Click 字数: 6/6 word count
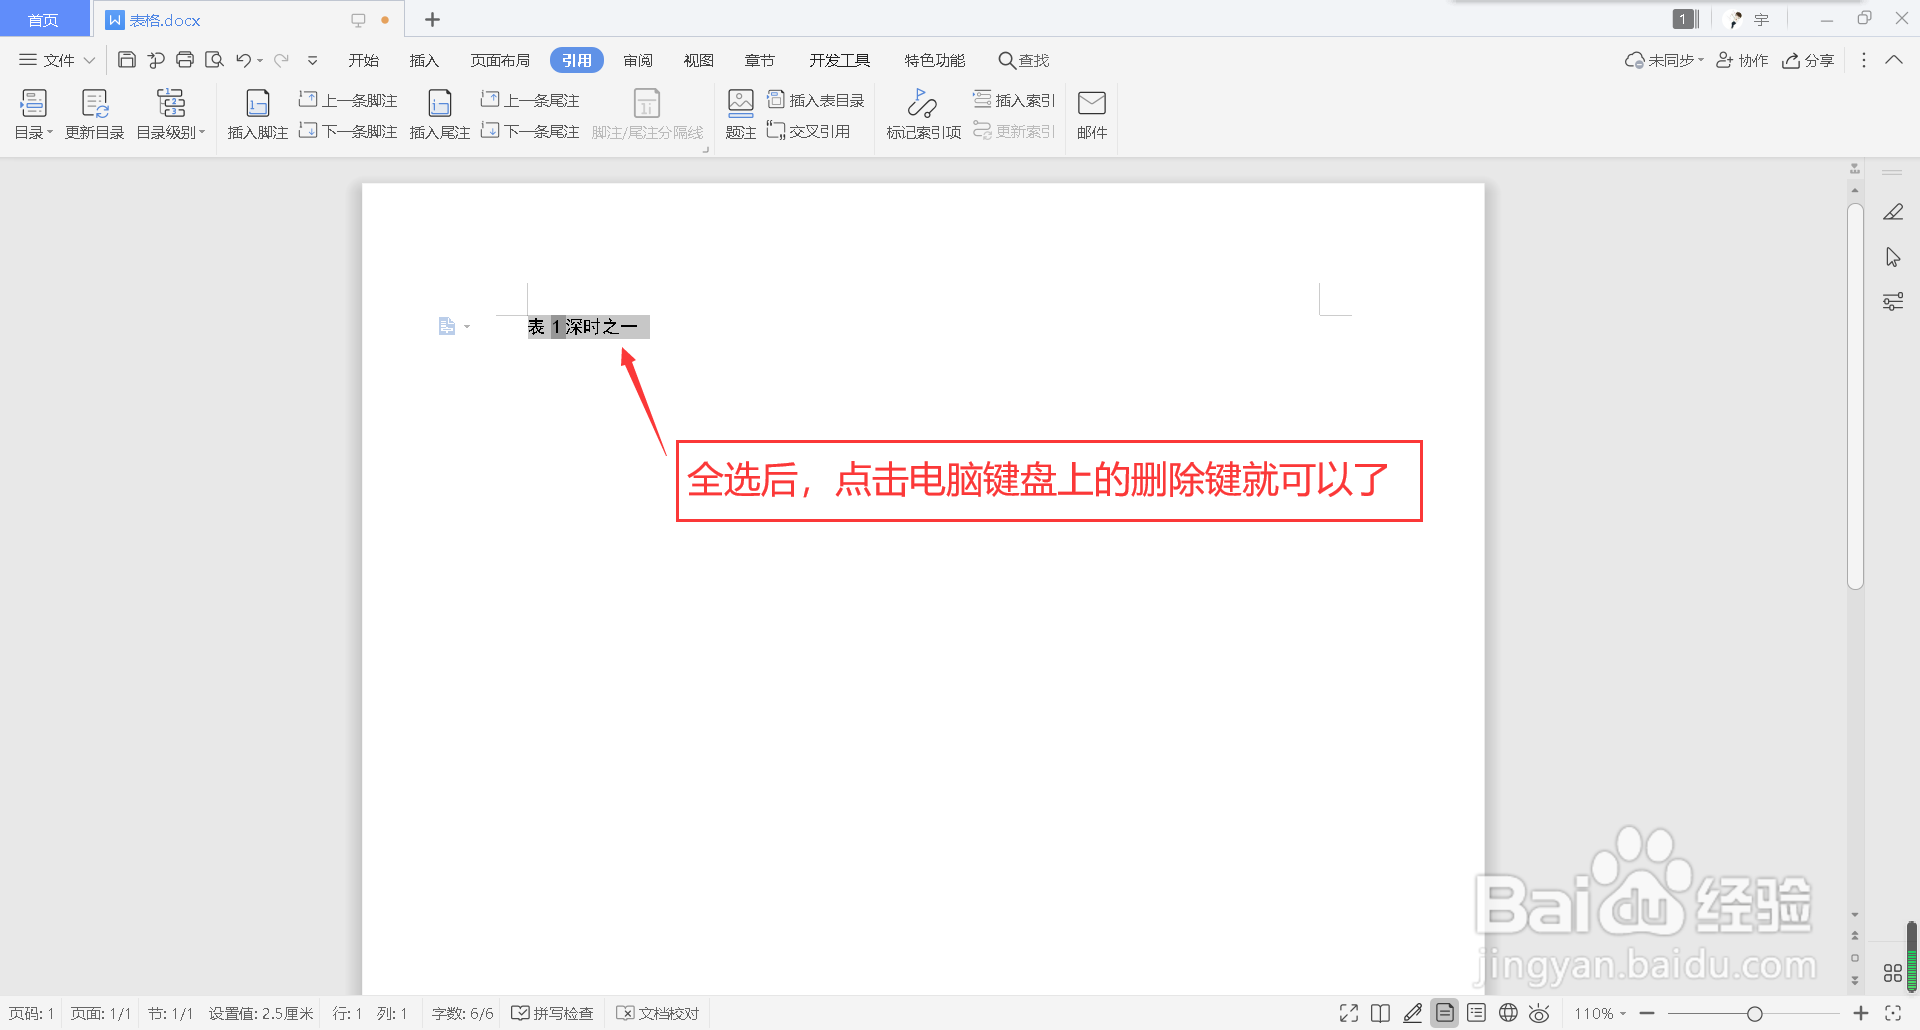The image size is (1920, 1030). pyautogui.click(x=462, y=1013)
